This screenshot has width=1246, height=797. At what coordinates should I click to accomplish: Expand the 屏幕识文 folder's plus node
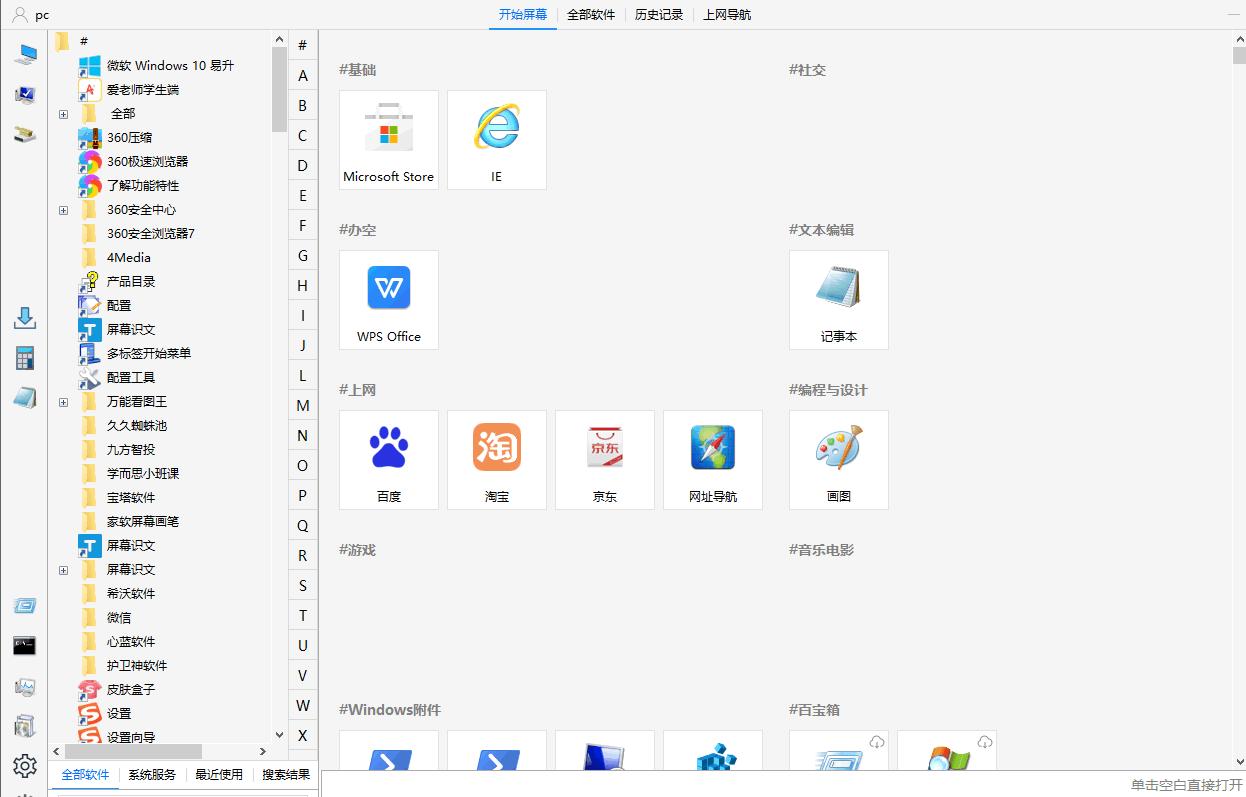pos(63,570)
